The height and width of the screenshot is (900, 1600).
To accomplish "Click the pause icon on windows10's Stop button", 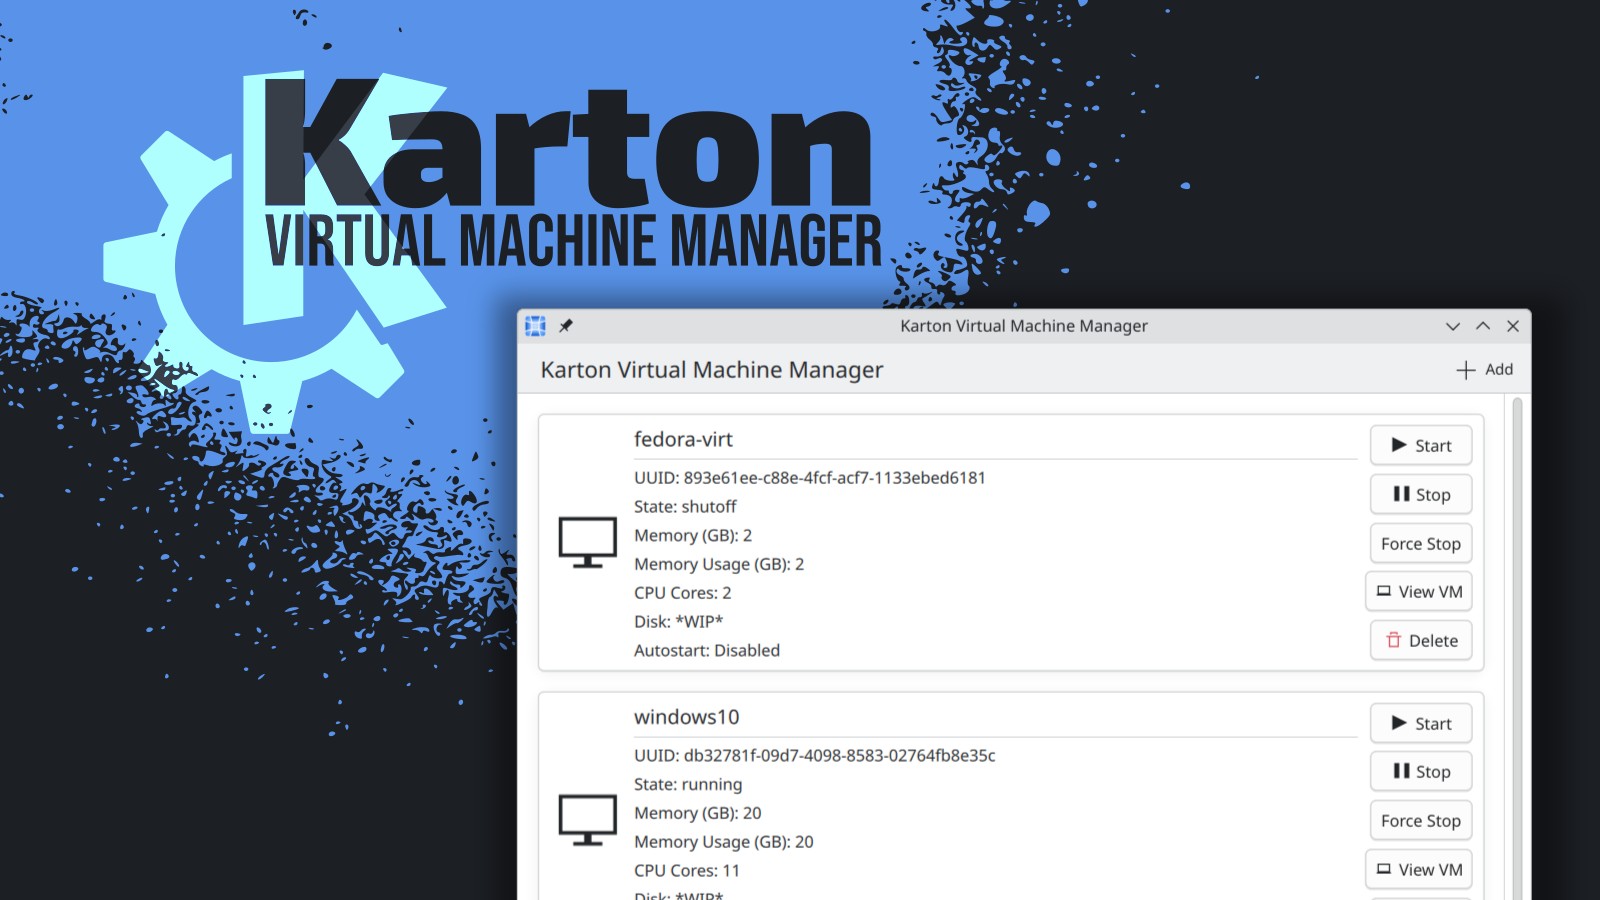I will pyautogui.click(x=1403, y=771).
